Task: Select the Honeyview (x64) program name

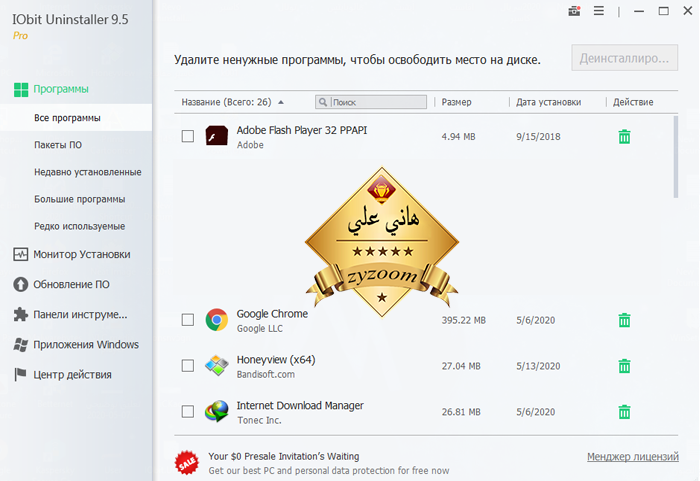Action: [x=276, y=360]
